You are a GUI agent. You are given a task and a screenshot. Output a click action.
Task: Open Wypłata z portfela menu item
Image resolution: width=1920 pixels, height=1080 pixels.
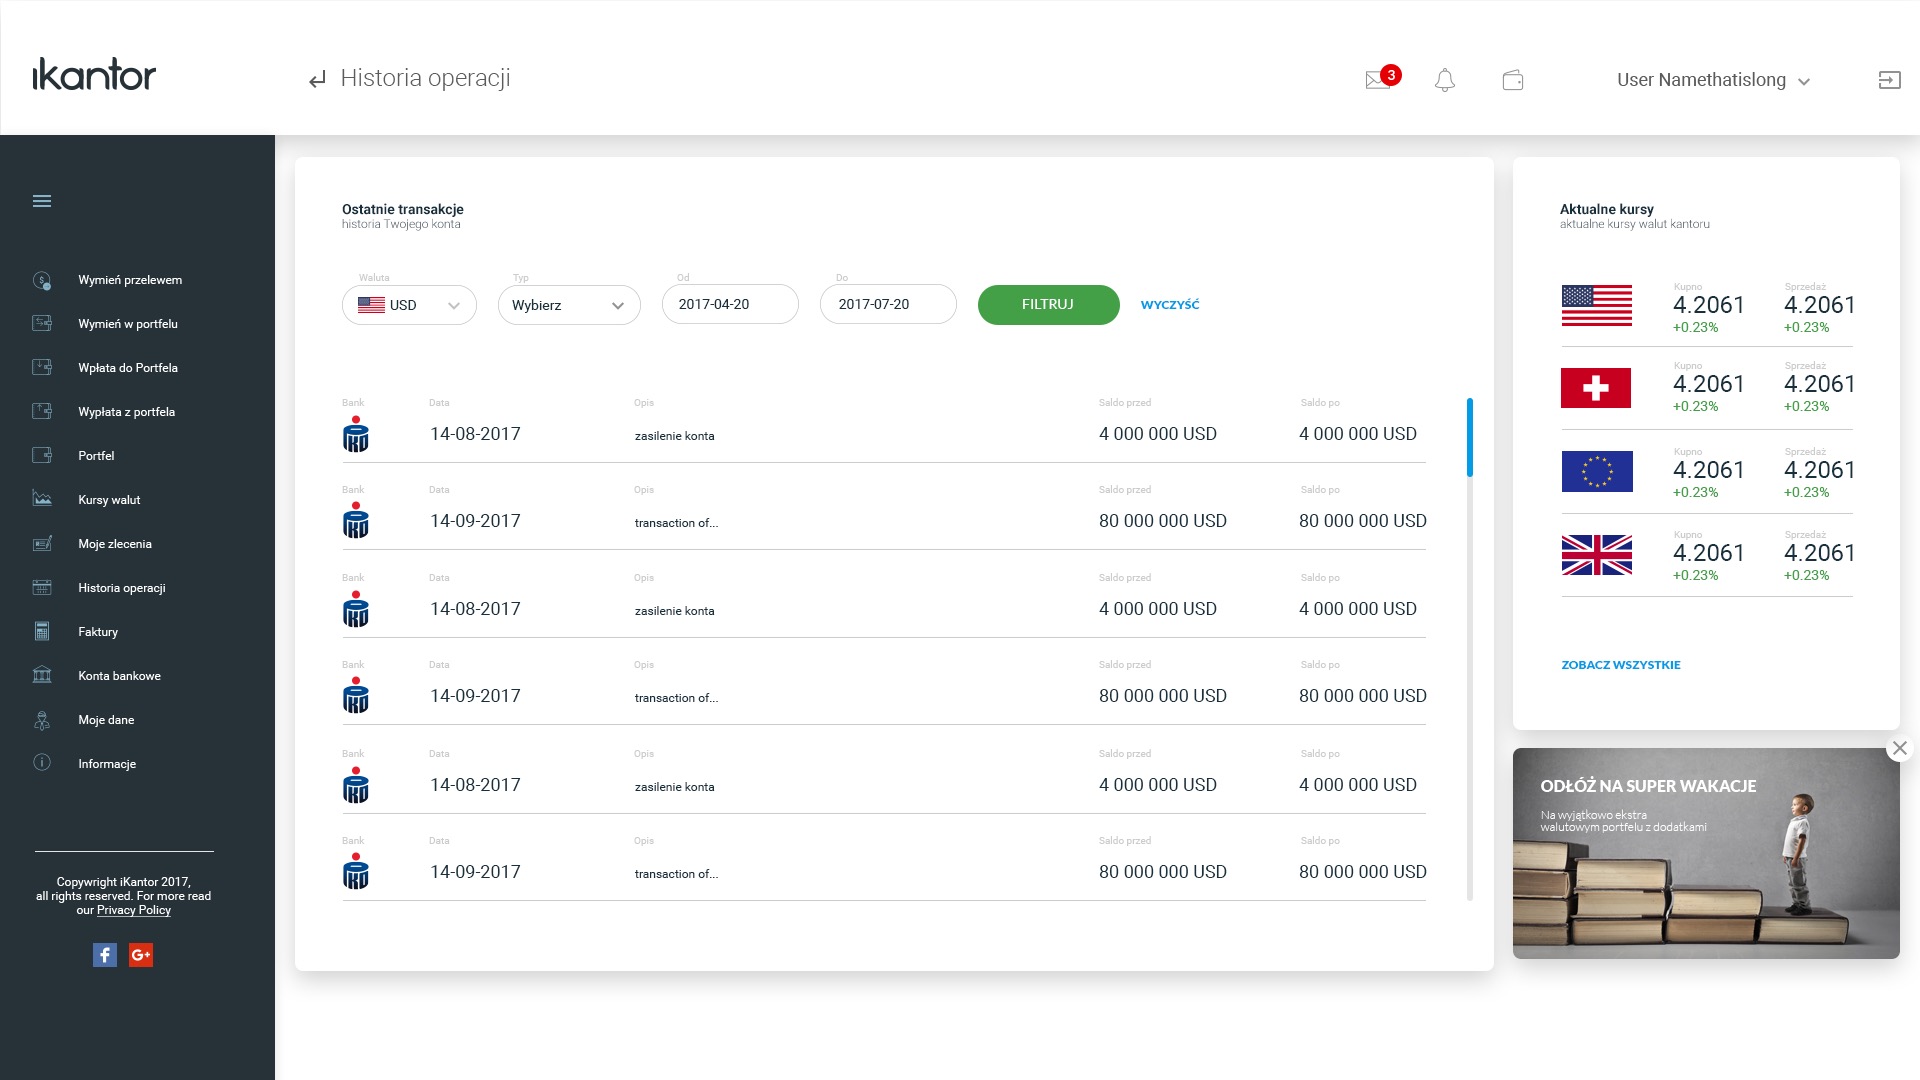click(126, 412)
